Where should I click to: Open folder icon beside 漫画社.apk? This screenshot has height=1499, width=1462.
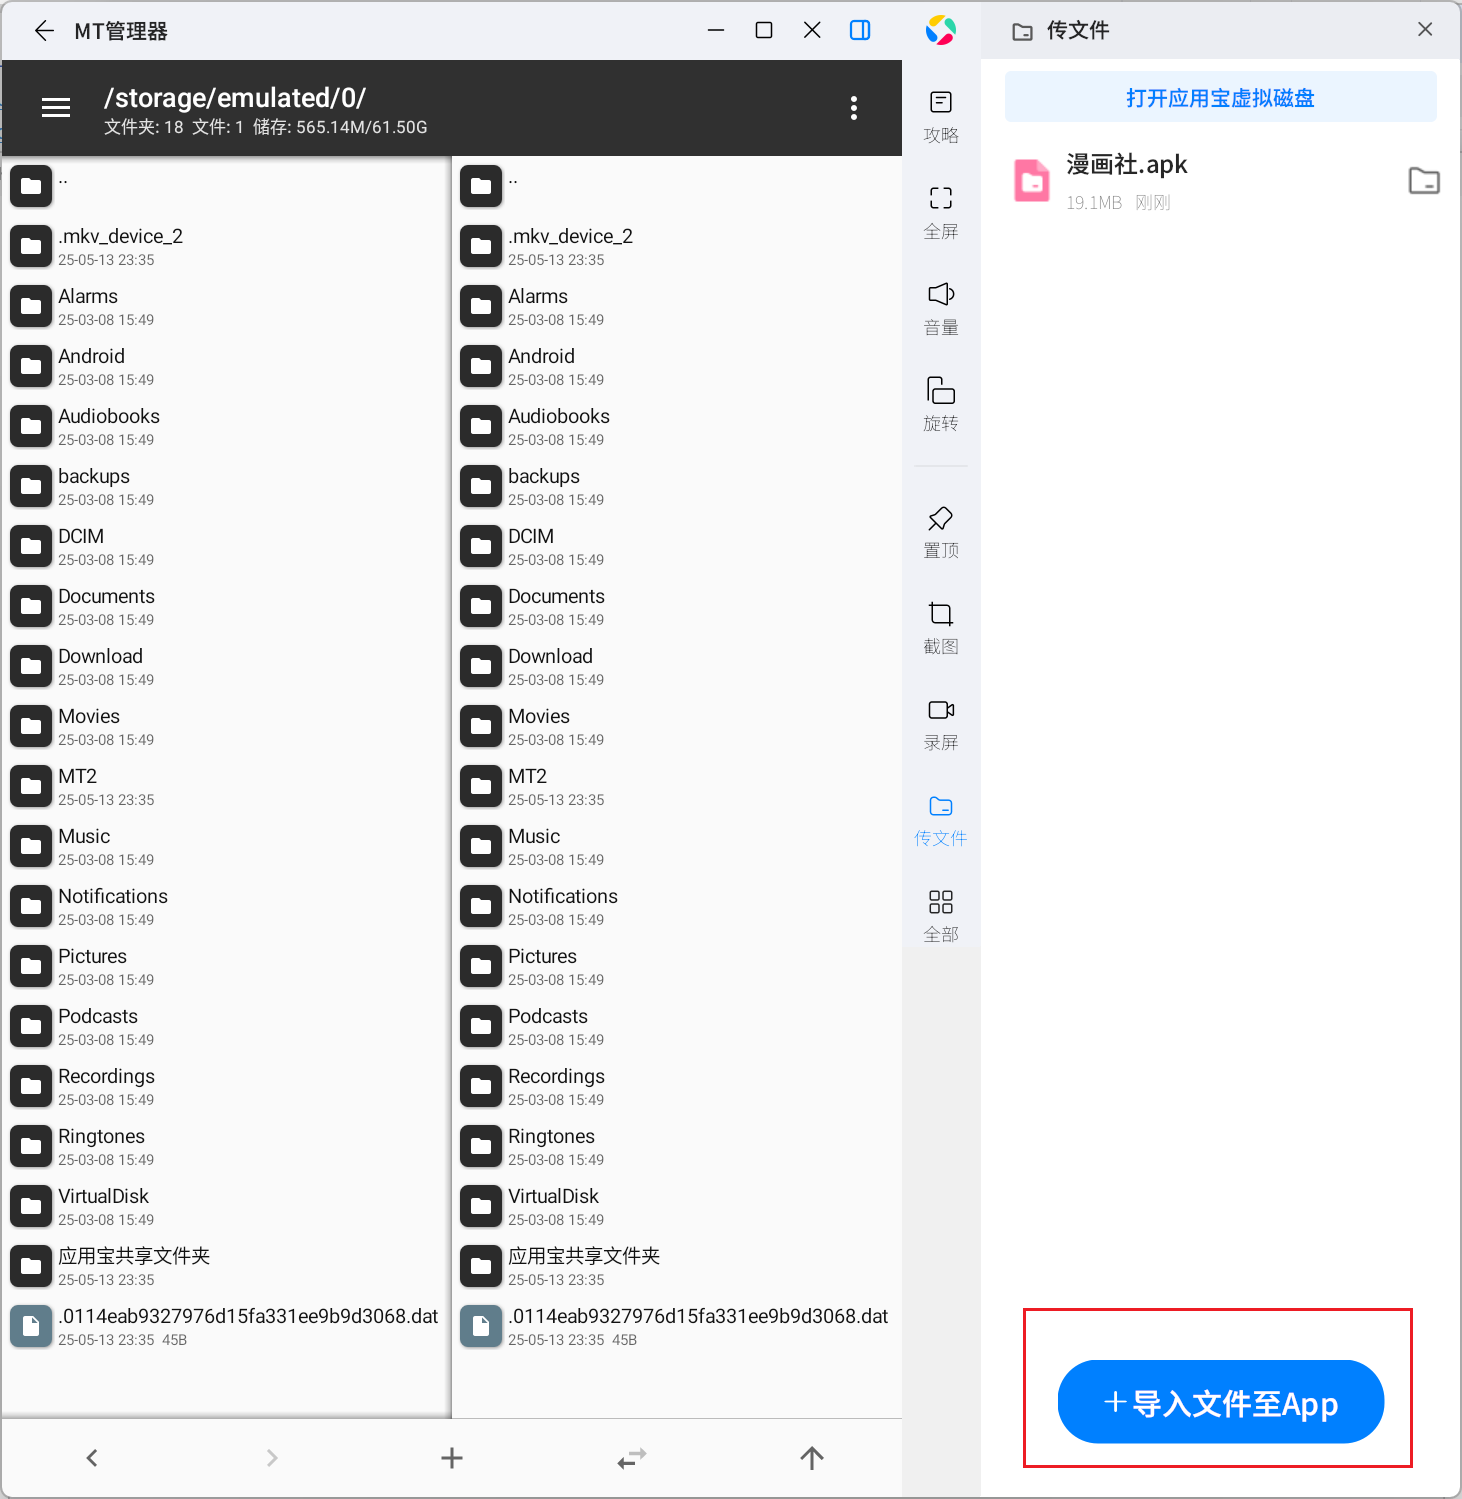pyautogui.click(x=1424, y=181)
